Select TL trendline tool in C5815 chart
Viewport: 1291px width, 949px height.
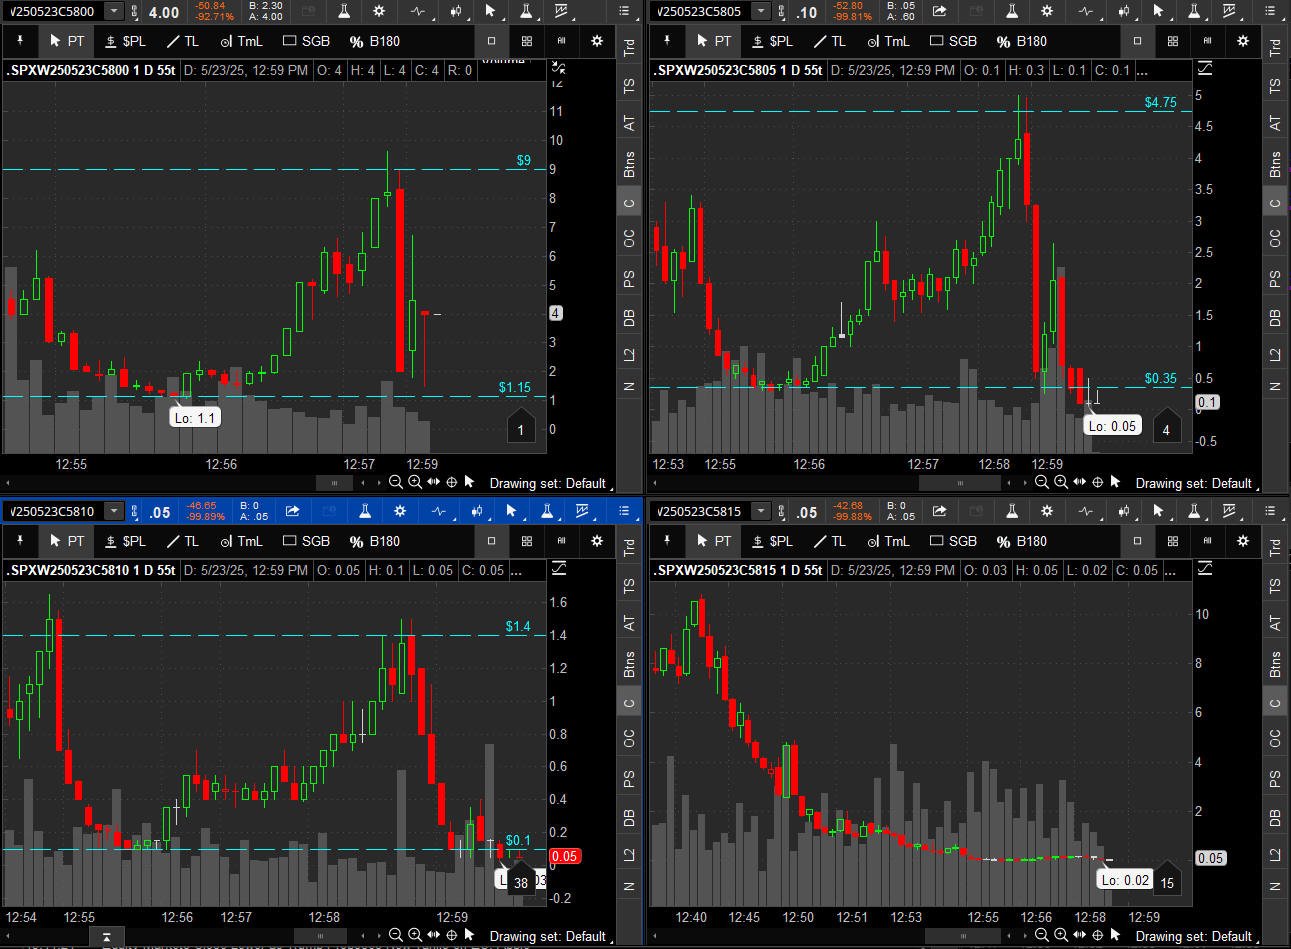point(829,541)
